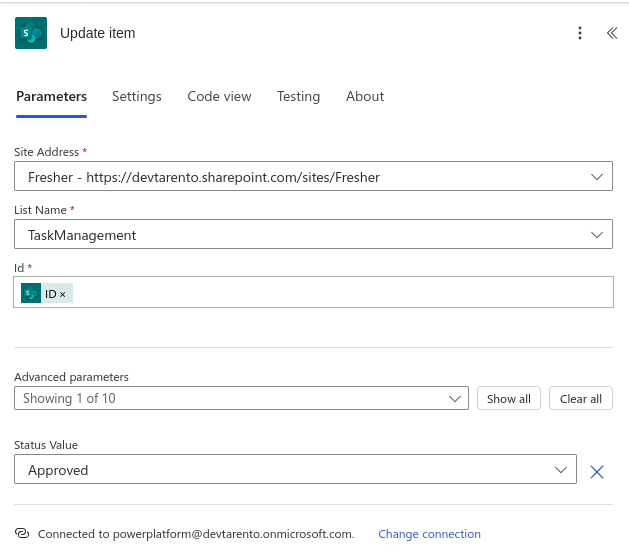629x556 pixels.
Task: Click the SharePoint icon in ID token
Action: [31, 294]
